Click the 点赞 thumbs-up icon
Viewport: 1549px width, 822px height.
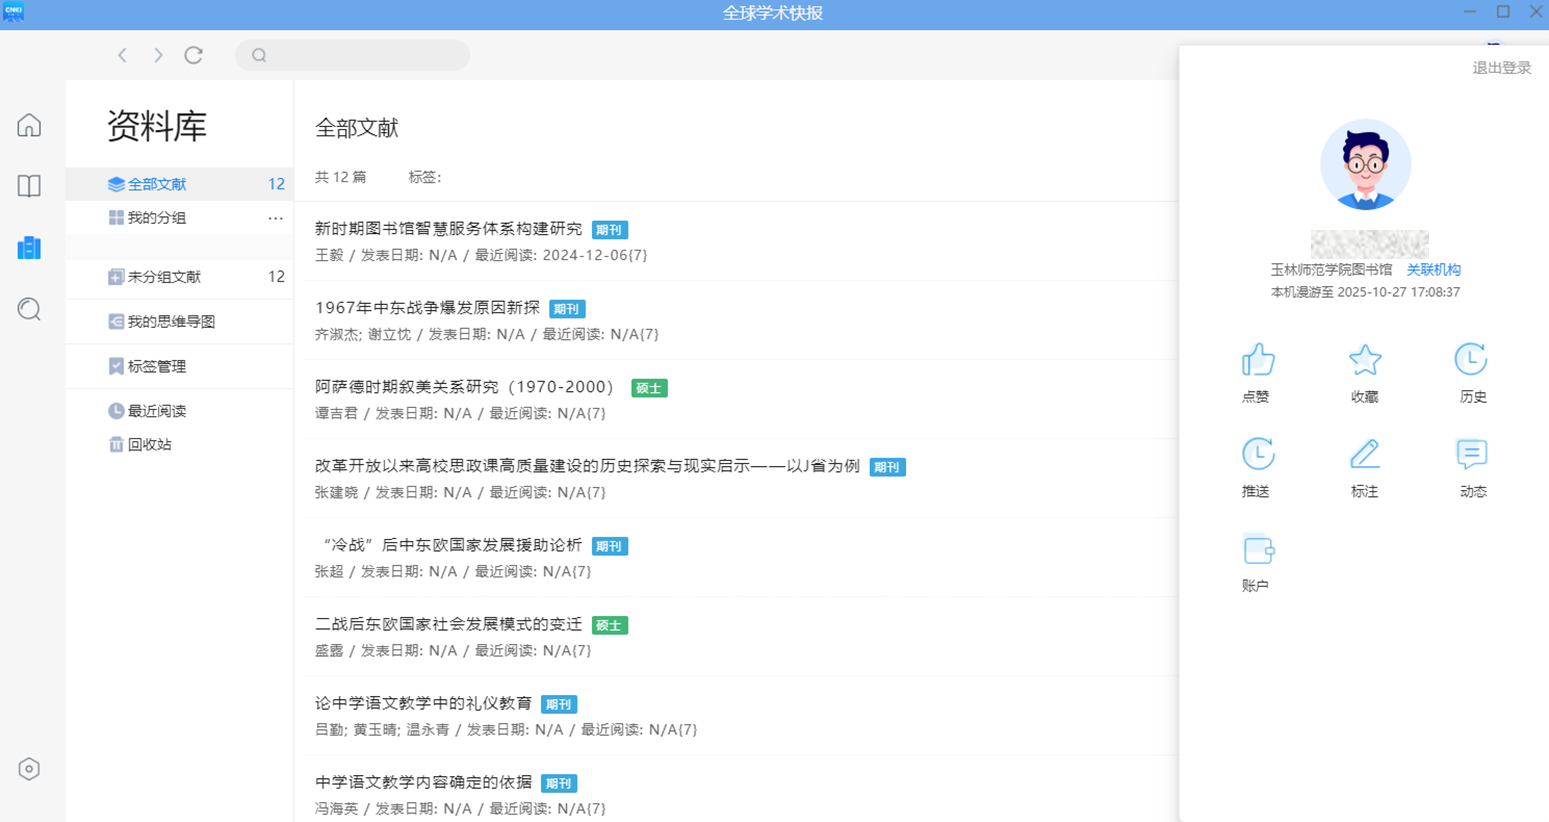[x=1257, y=360]
